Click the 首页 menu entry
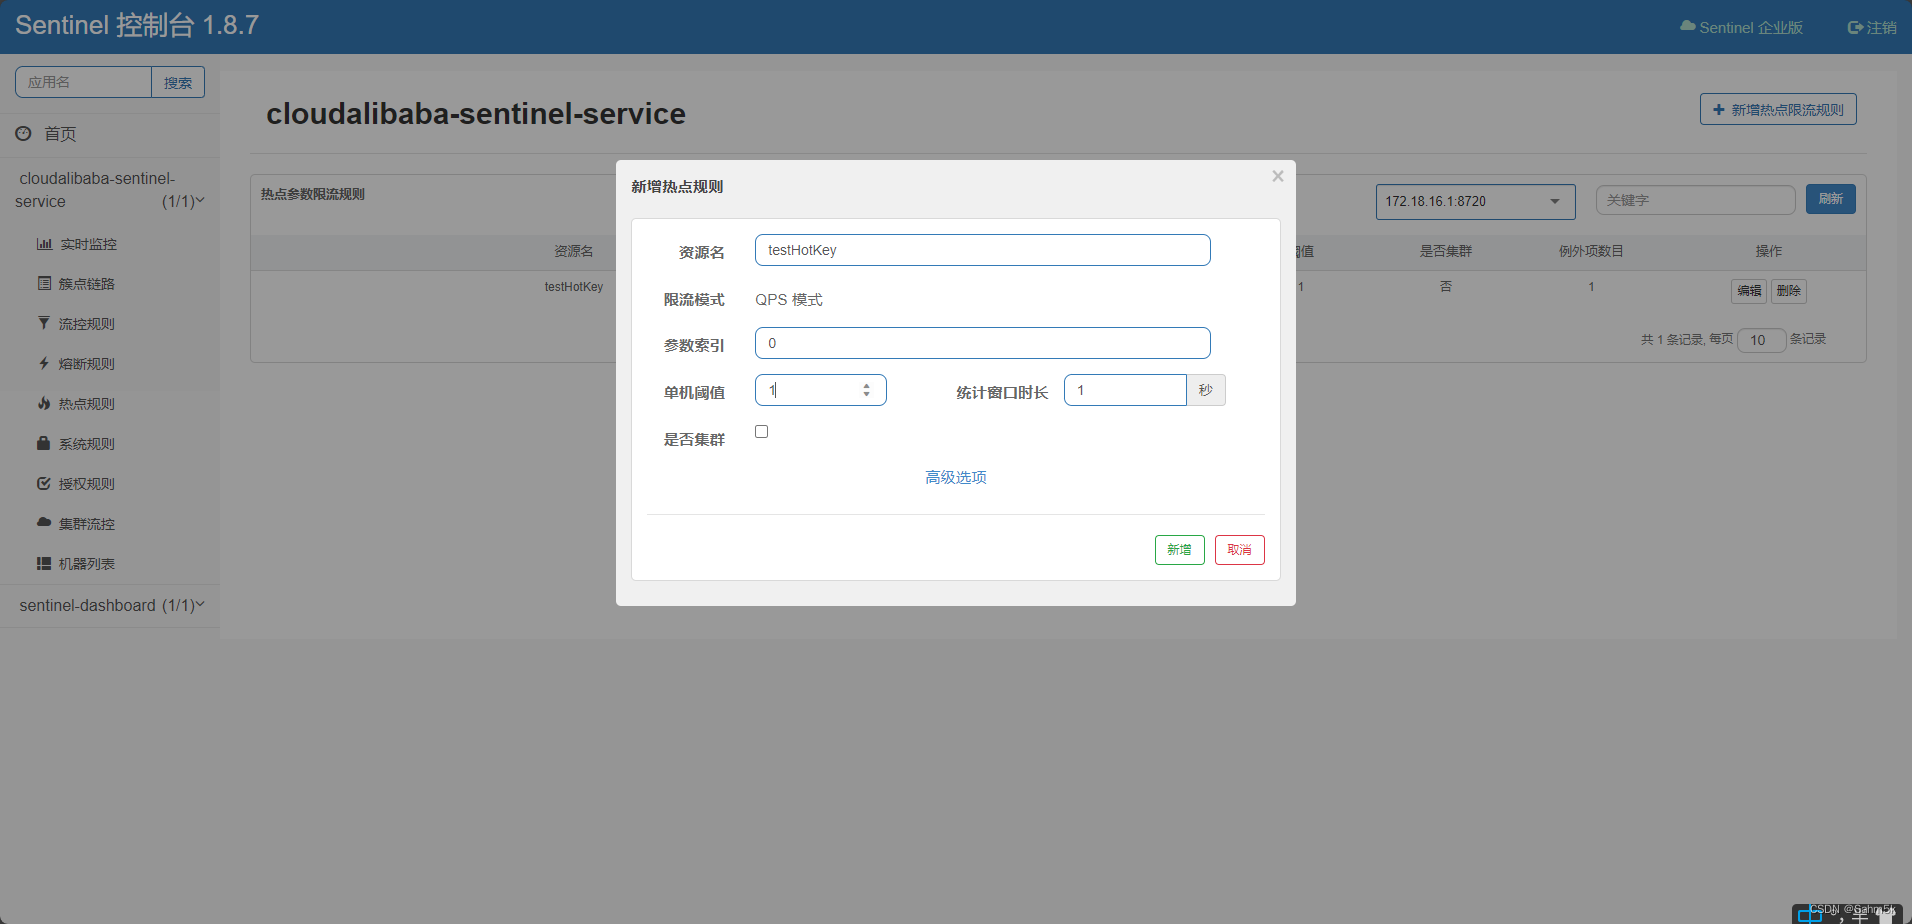This screenshot has width=1912, height=924. click(60, 134)
